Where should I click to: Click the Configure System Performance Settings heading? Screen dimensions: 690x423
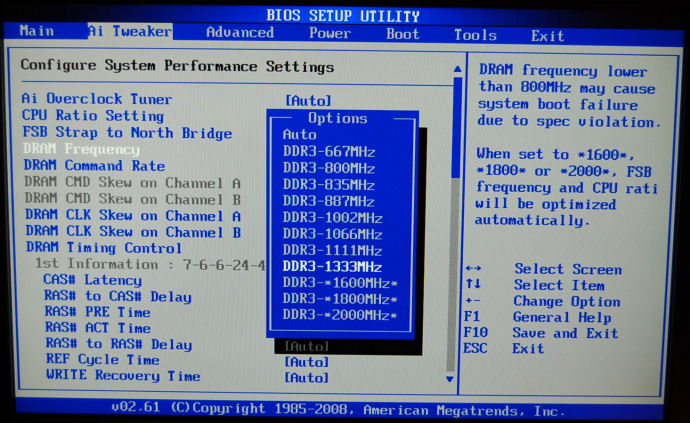(177, 66)
